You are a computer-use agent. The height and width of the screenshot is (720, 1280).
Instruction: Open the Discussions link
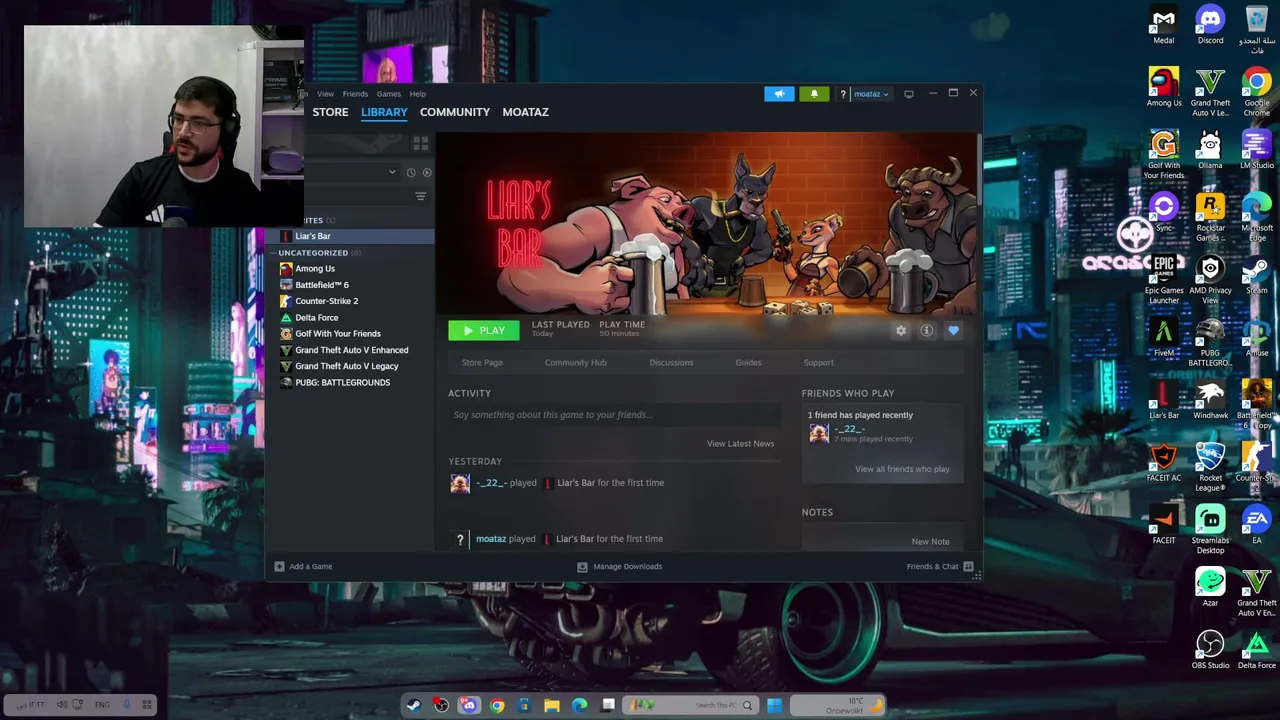(671, 363)
